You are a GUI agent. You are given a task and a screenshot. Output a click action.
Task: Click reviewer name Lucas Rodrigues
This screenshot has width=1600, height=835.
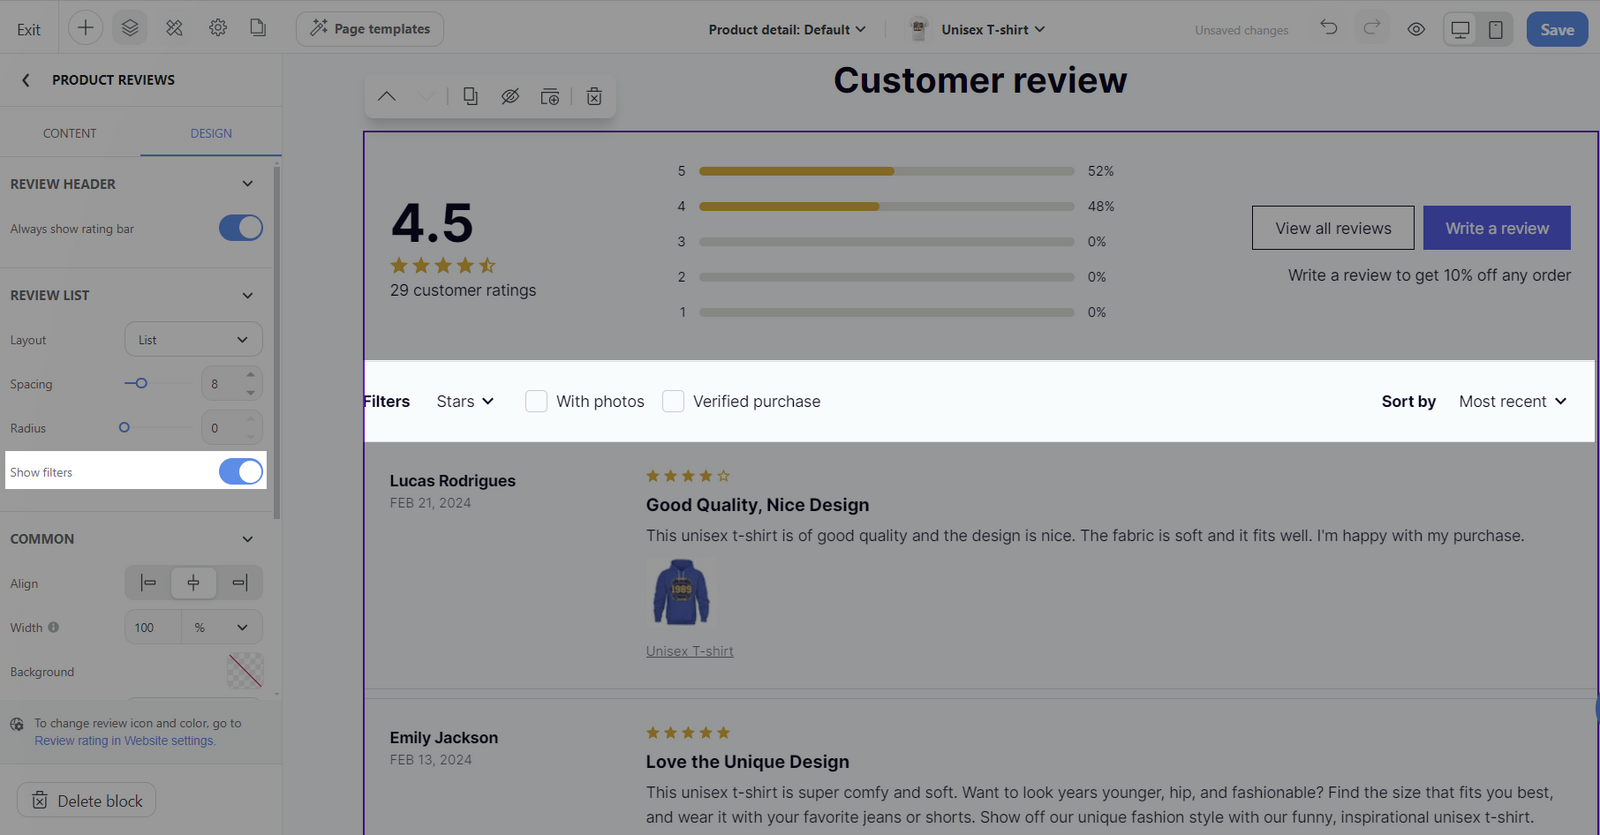(453, 480)
